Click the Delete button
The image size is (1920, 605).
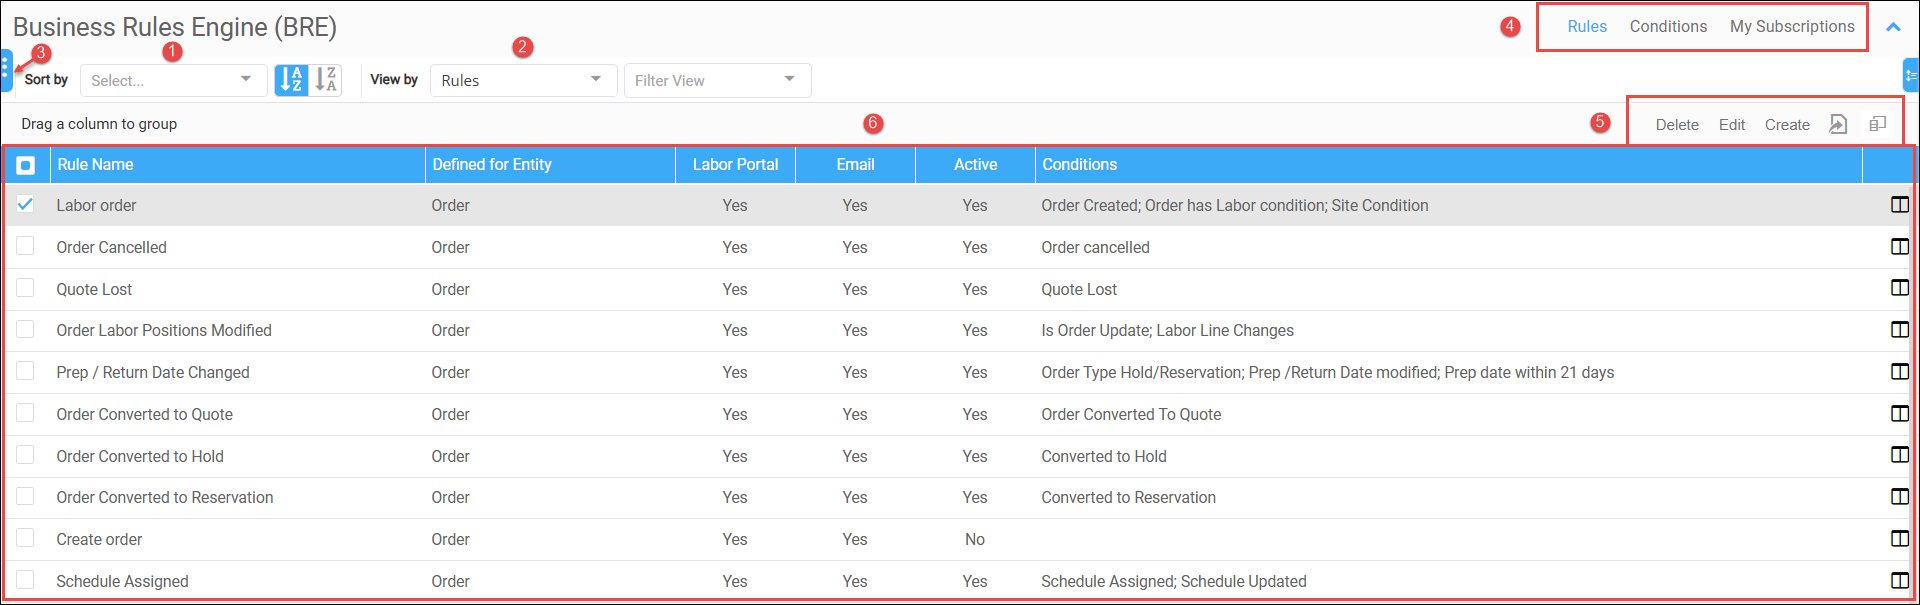pos(1677,125)
